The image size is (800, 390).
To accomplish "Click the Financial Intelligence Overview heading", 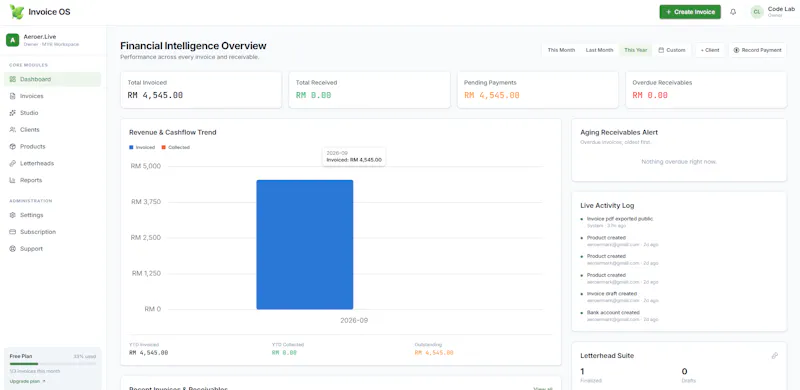I will tap(193, 45).
